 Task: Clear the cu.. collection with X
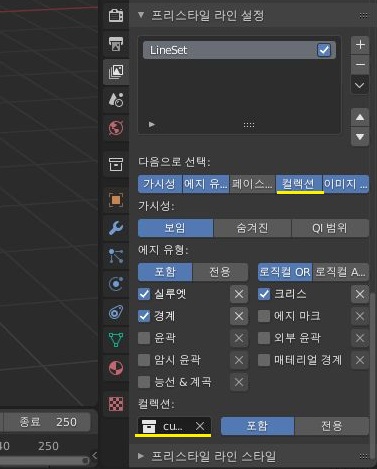200,426
